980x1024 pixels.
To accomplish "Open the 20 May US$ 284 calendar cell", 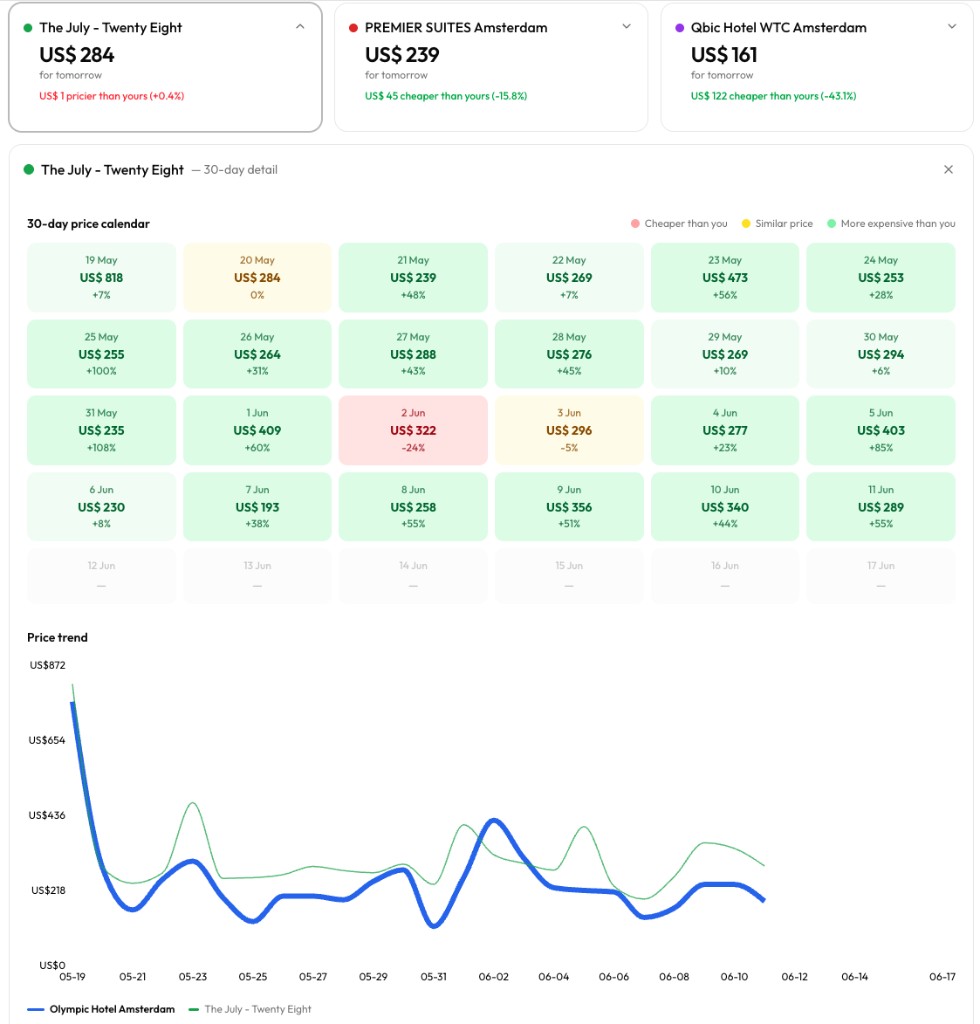I will point(257,278).
